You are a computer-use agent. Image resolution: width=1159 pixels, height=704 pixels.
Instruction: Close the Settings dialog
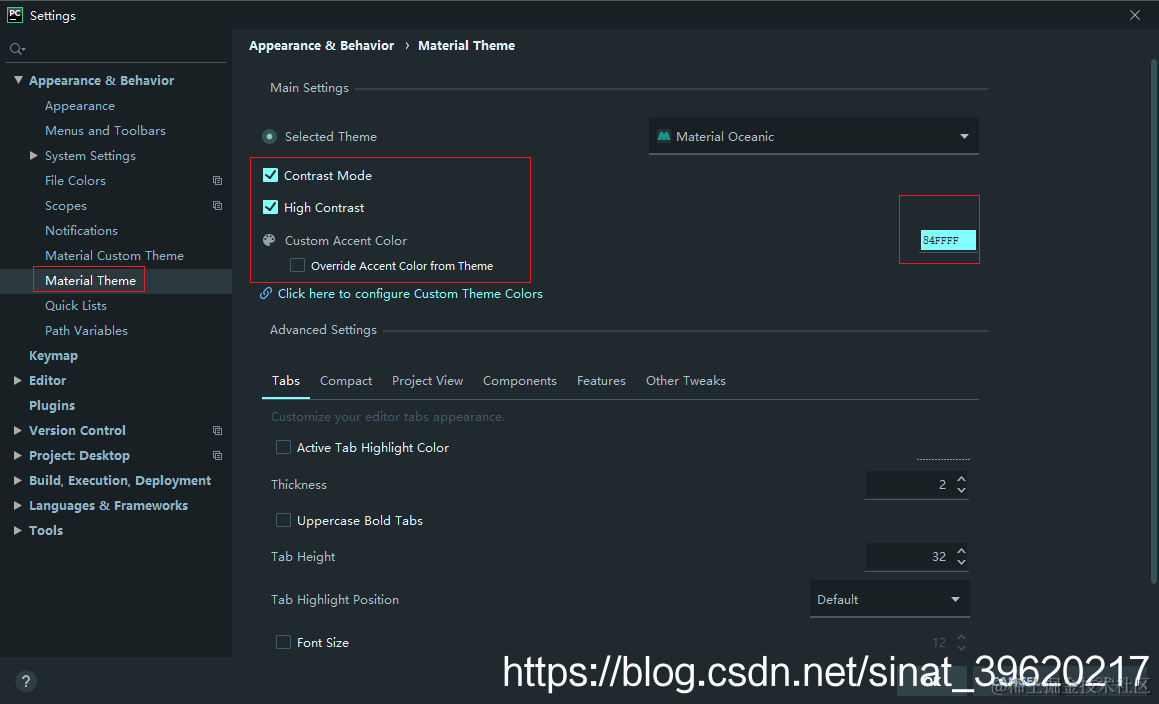(1135, 15)
